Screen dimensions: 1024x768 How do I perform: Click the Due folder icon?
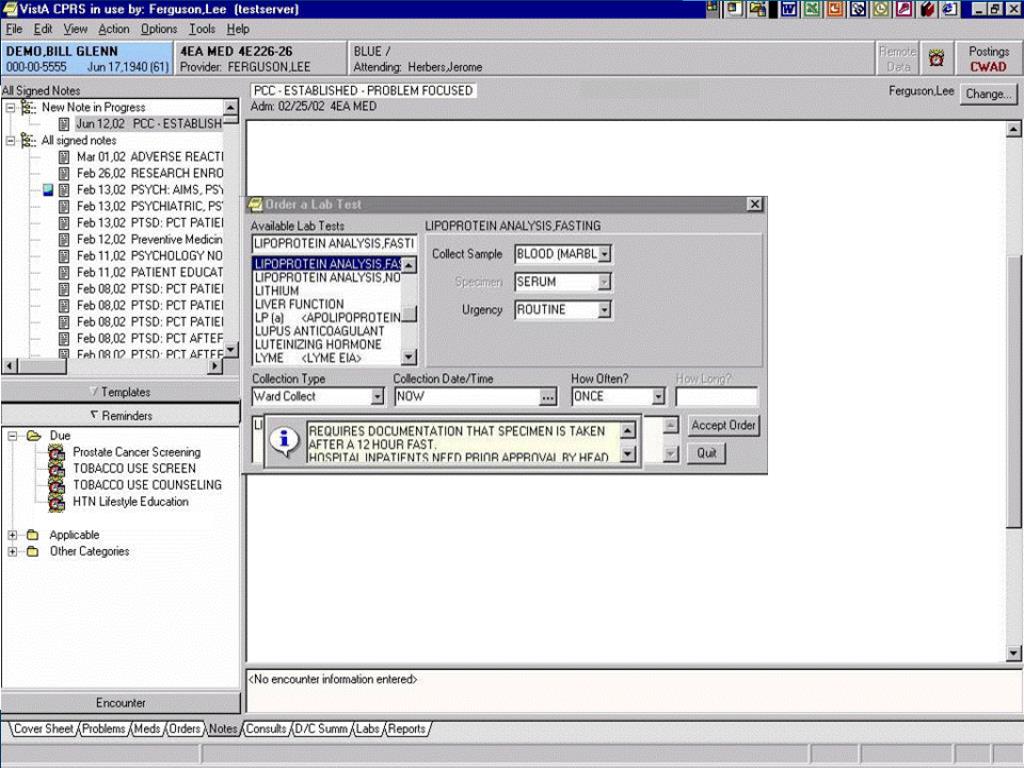tap(33, 436)
